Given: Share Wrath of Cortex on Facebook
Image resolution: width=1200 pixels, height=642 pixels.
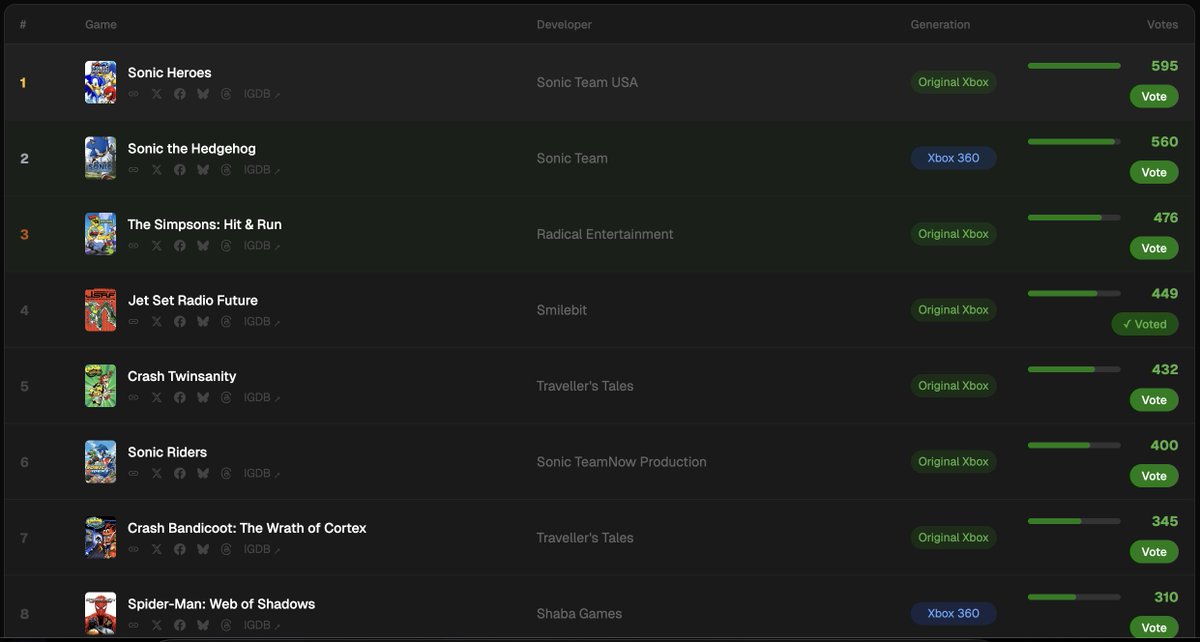Looking at the screenshot, I should 180,550.
